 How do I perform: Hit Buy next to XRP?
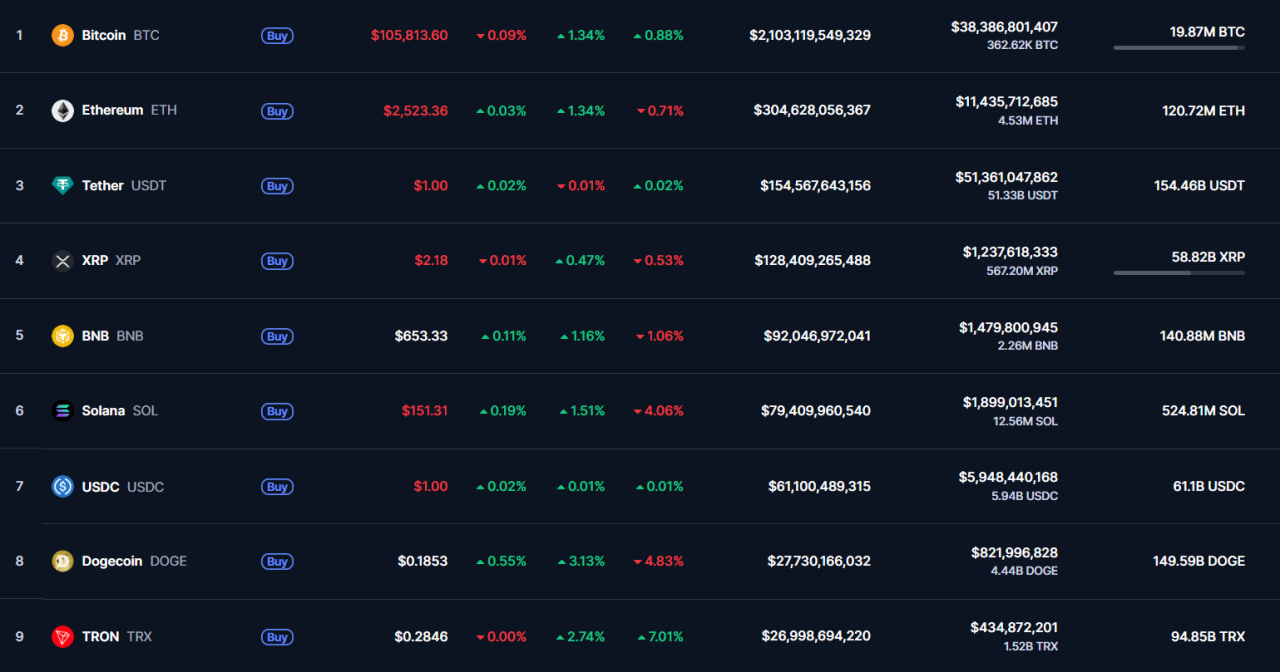[x=277, y=261]
